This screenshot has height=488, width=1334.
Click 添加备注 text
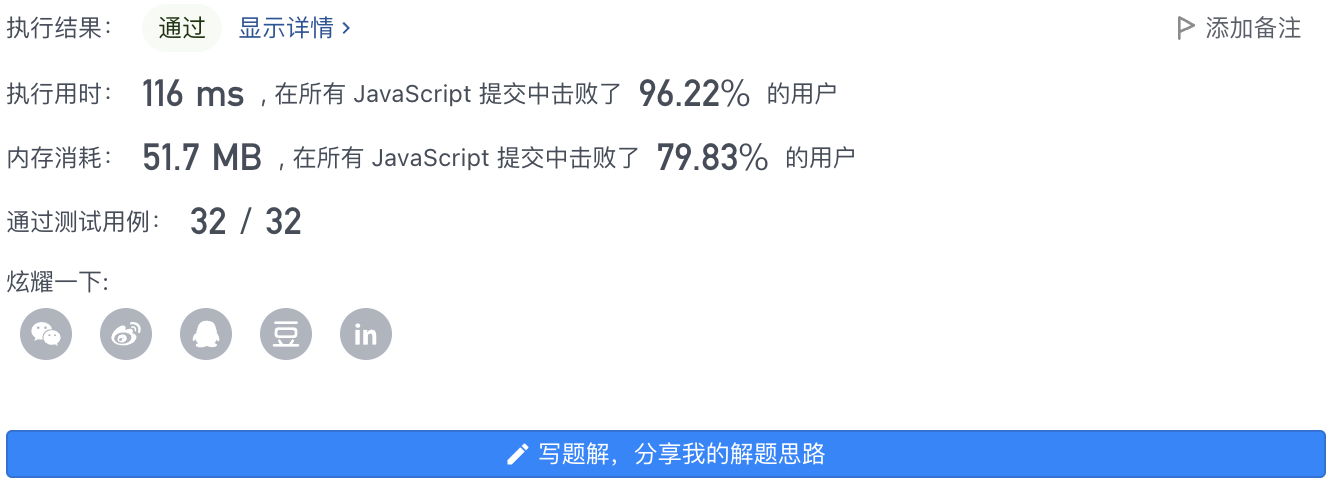coord(1253,28)
